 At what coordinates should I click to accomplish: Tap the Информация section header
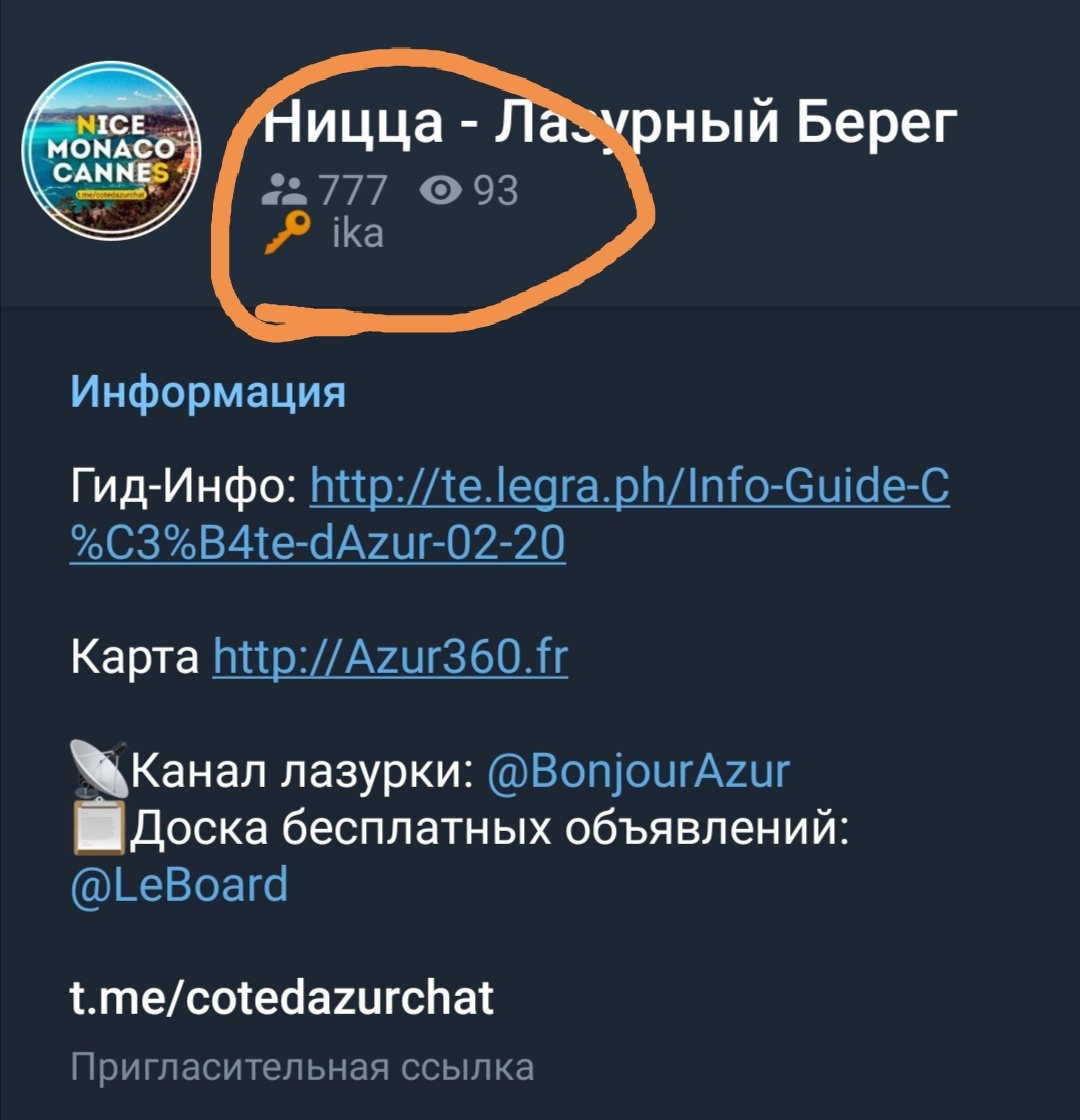pos(208,392)
